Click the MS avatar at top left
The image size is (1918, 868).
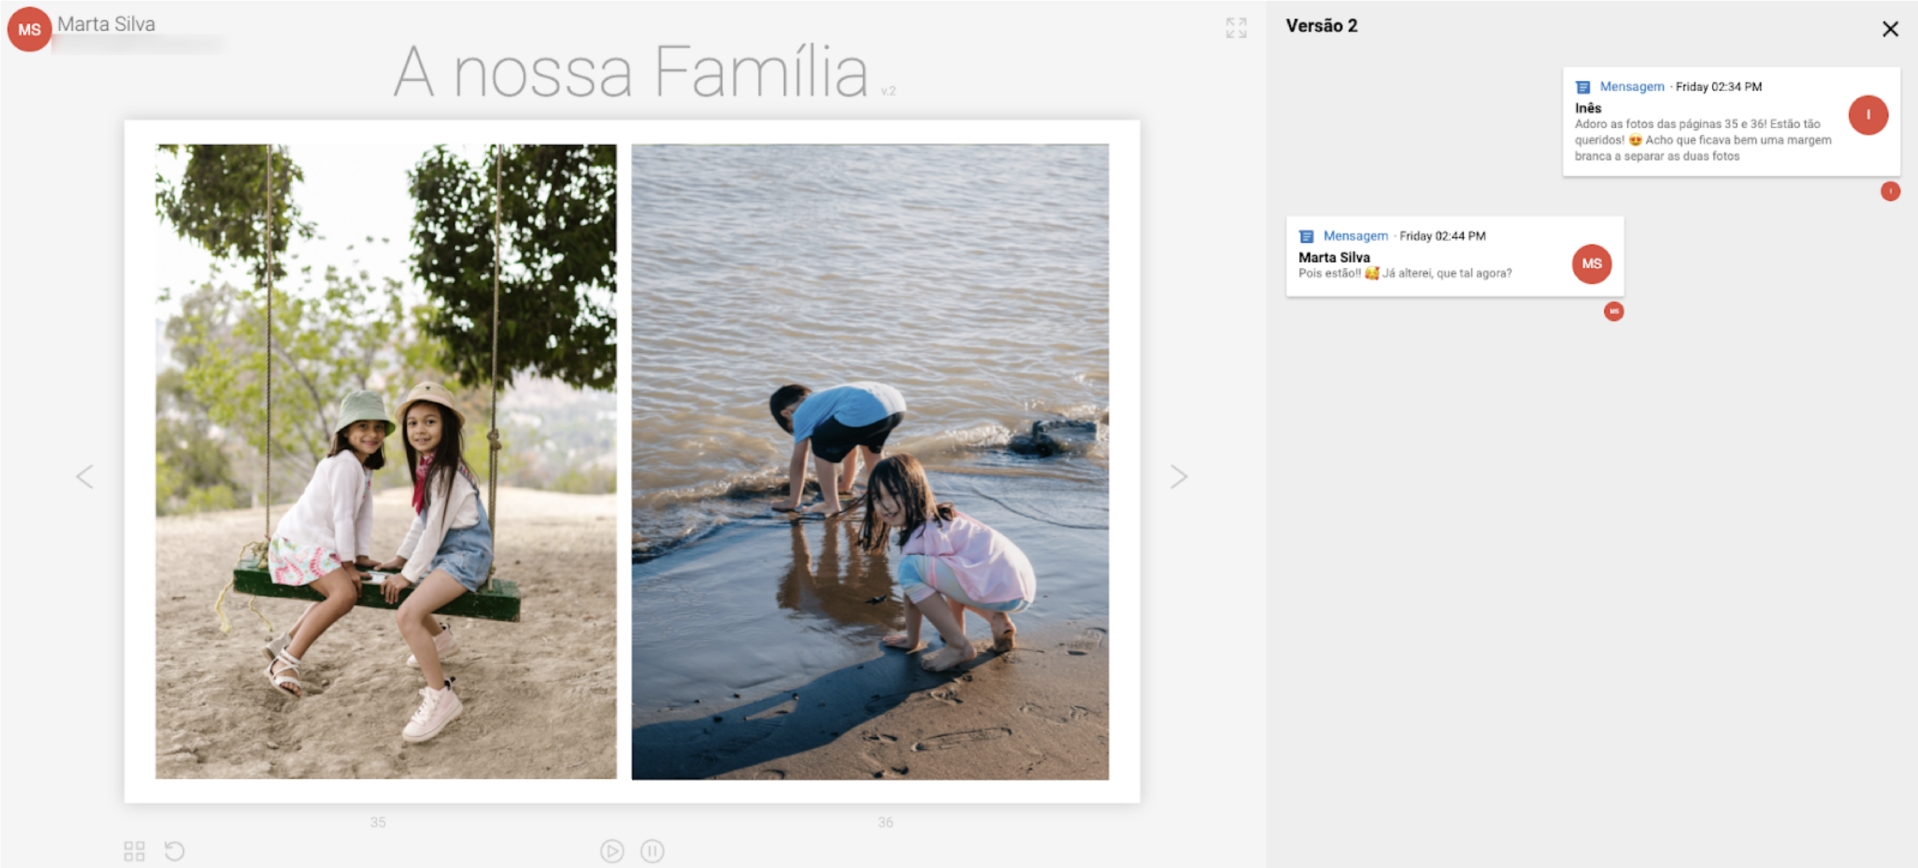tap(29, 29)
